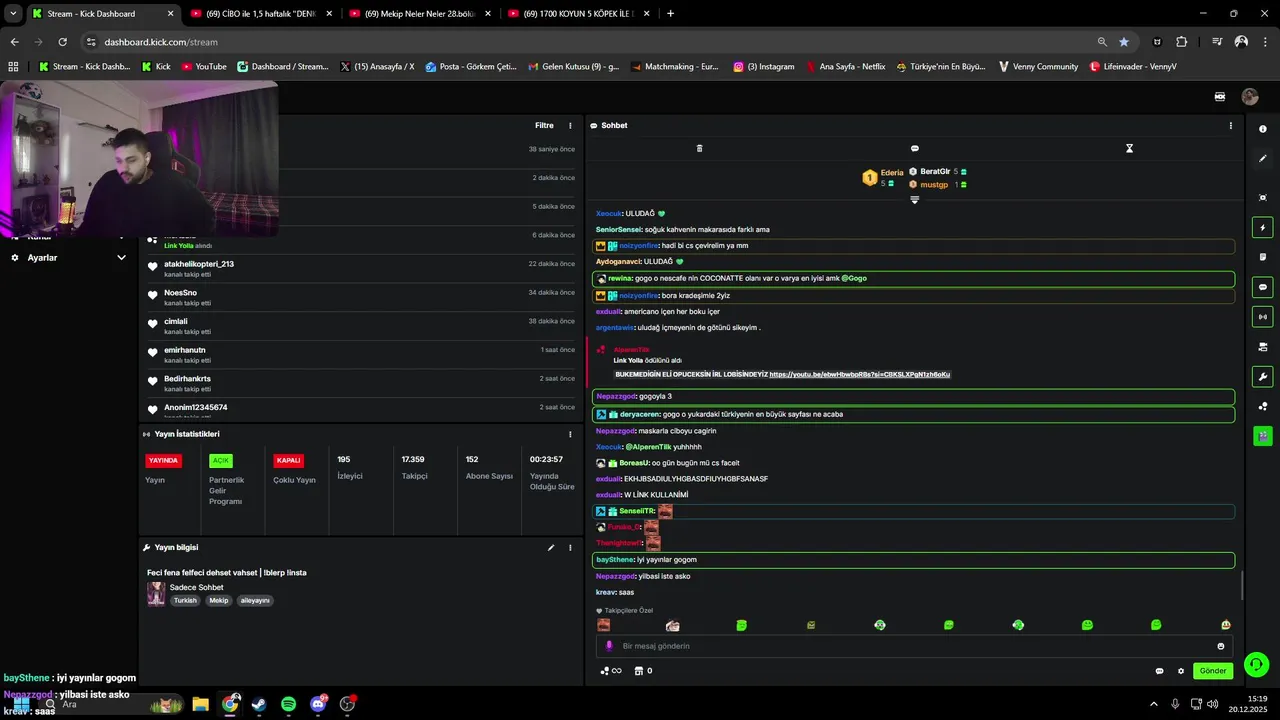The image size is (1280, 720).
Task: Click the aileyayını stream tag
Action: pyautogui.click(x=255, y=601)
